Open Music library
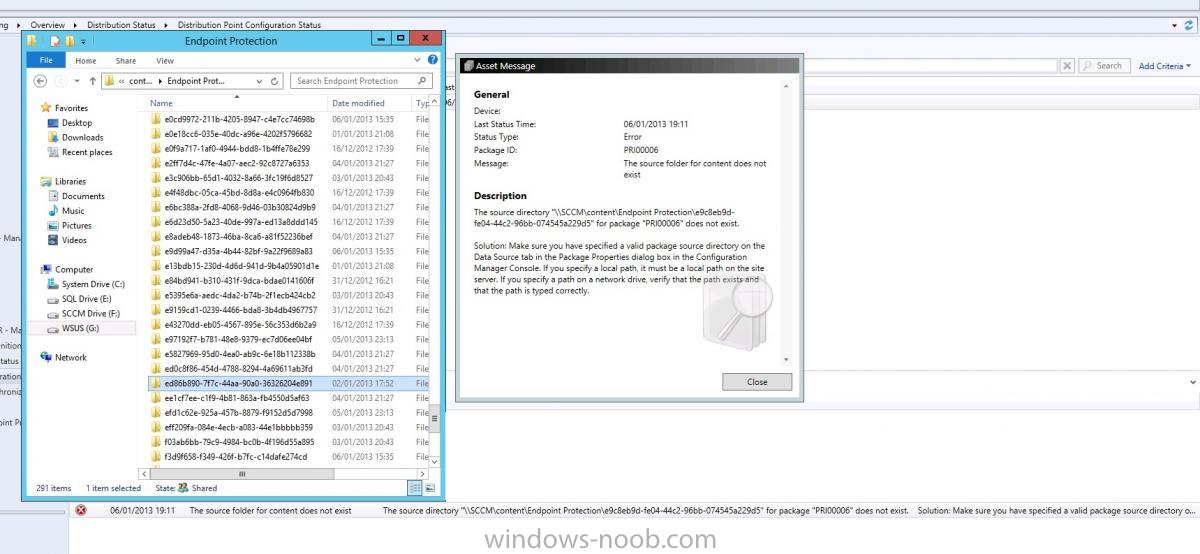 73,211
